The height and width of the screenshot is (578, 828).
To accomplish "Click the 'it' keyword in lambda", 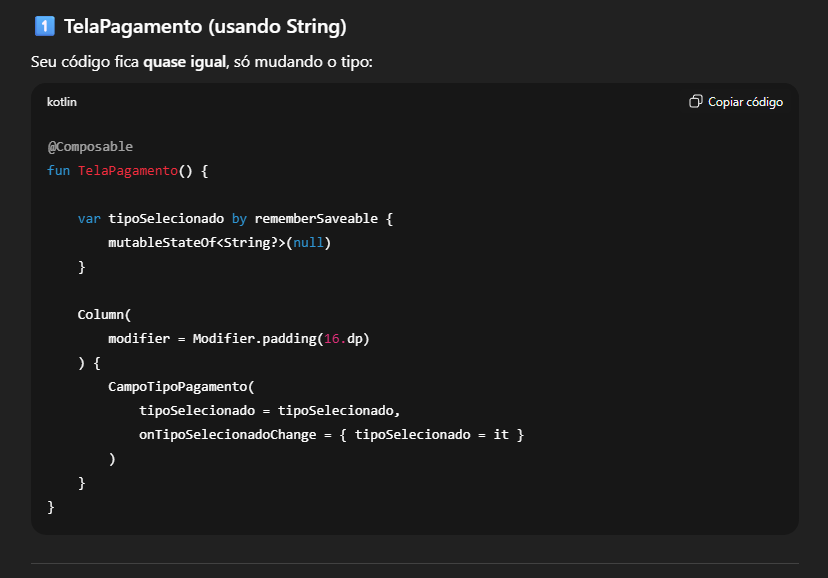I will [501, 434].
